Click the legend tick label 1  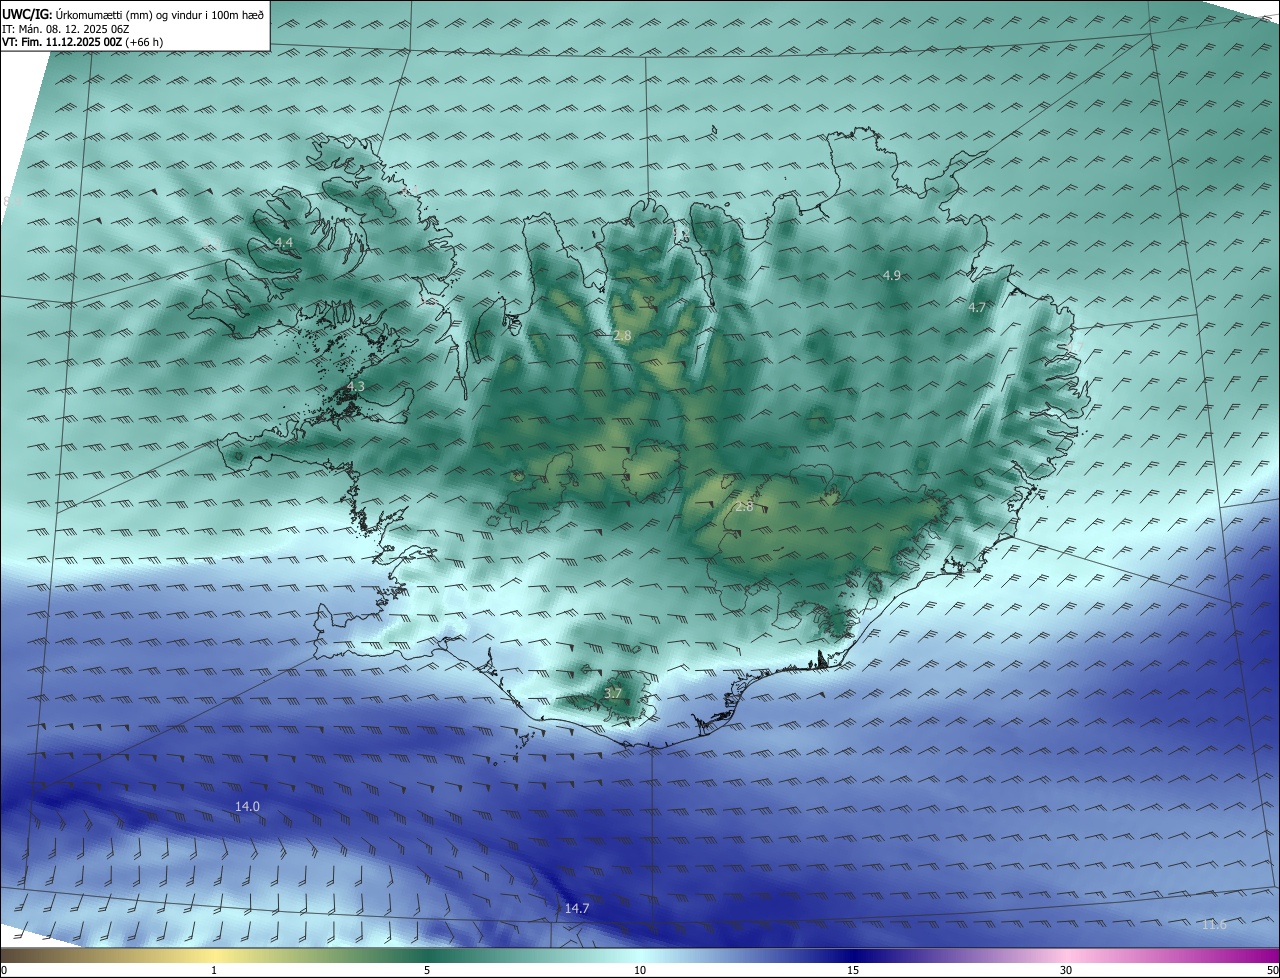pos(214,970)
